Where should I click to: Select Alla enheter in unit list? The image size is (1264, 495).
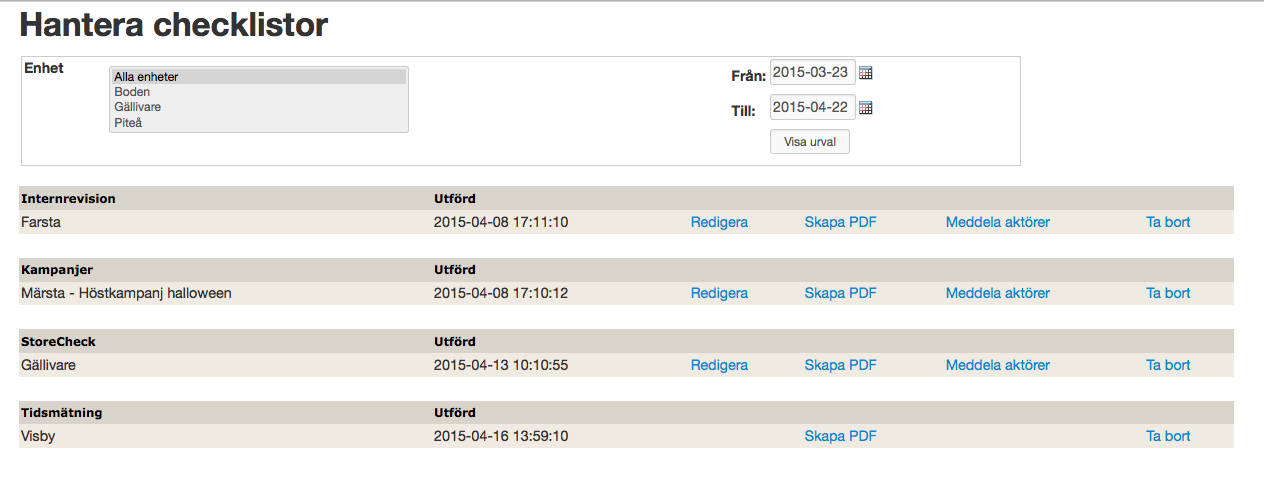tap(258, 76)
